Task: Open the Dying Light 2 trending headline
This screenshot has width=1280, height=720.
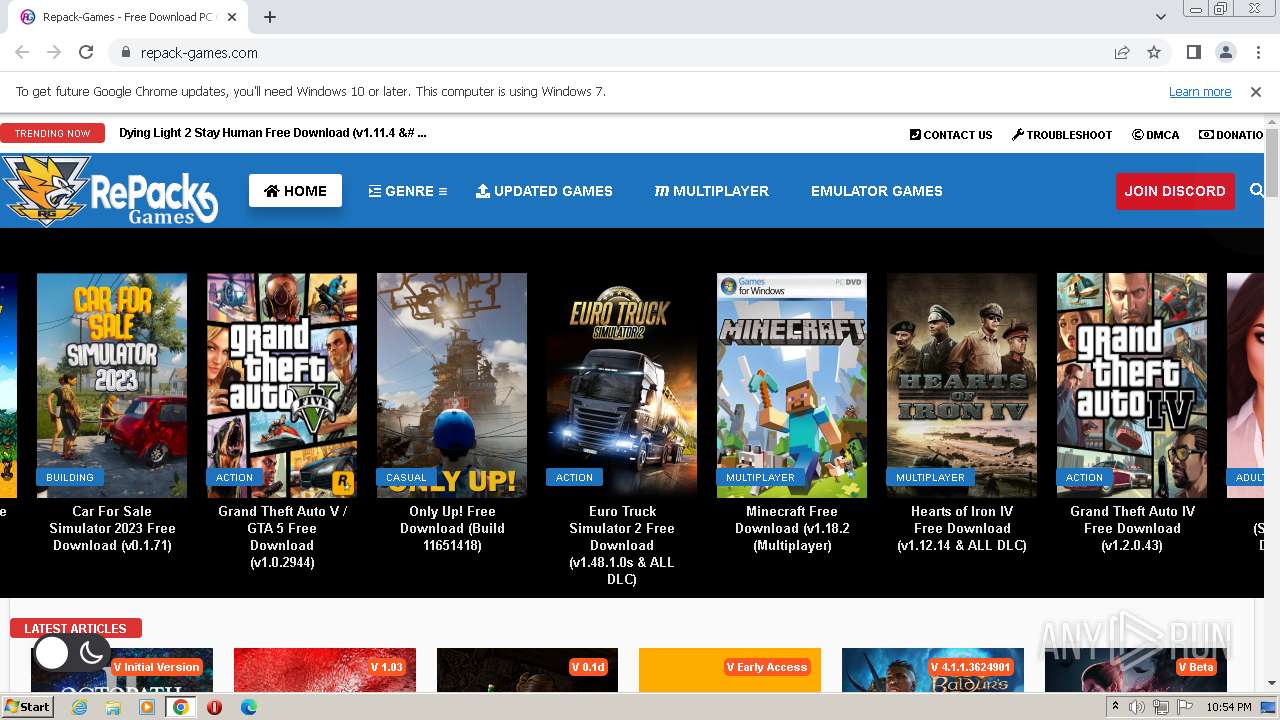Action: click(272, 133)
